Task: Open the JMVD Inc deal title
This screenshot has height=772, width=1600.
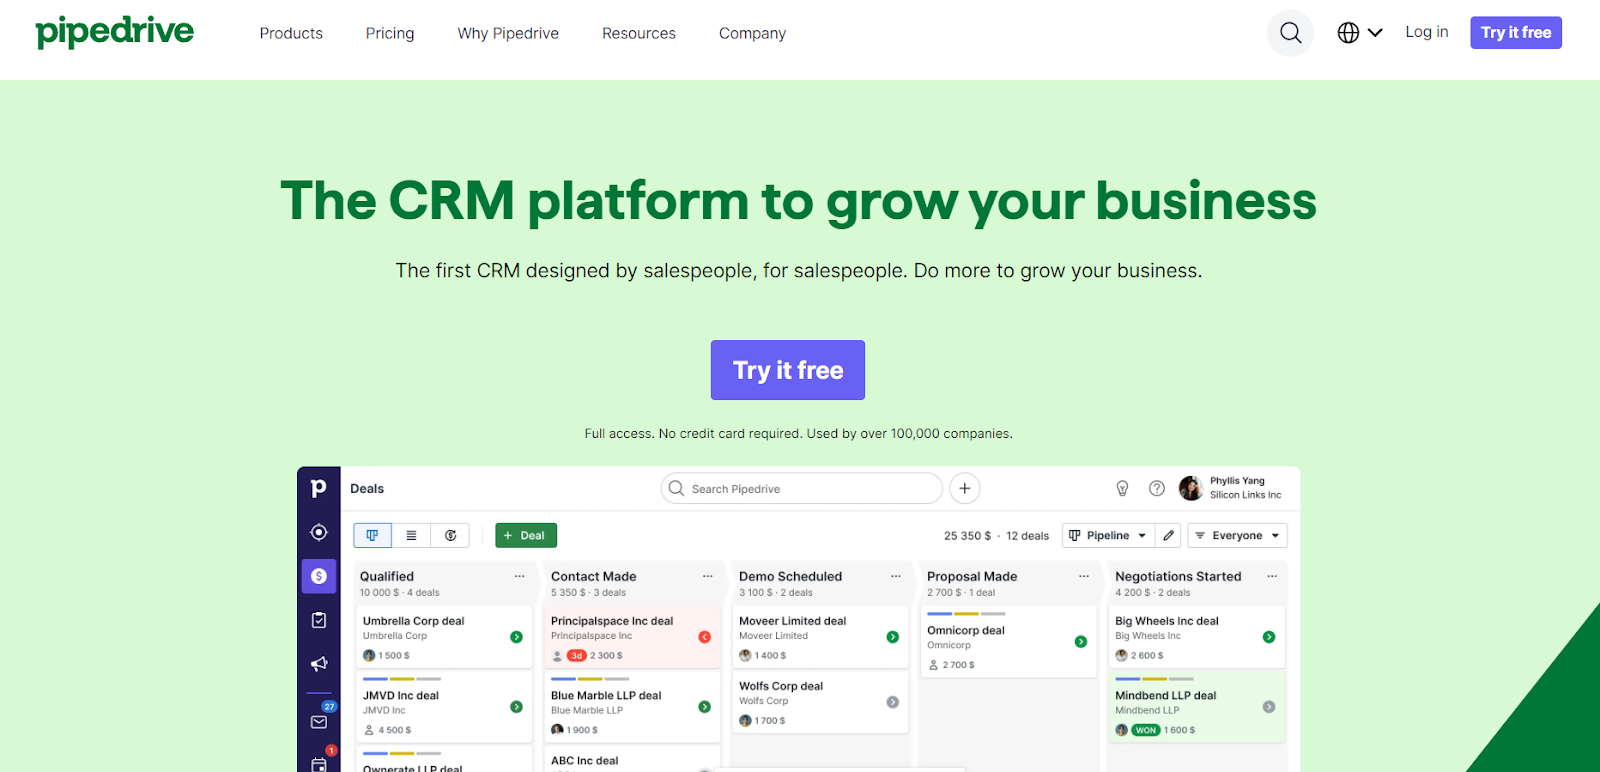Action: [x=401, y=696]
